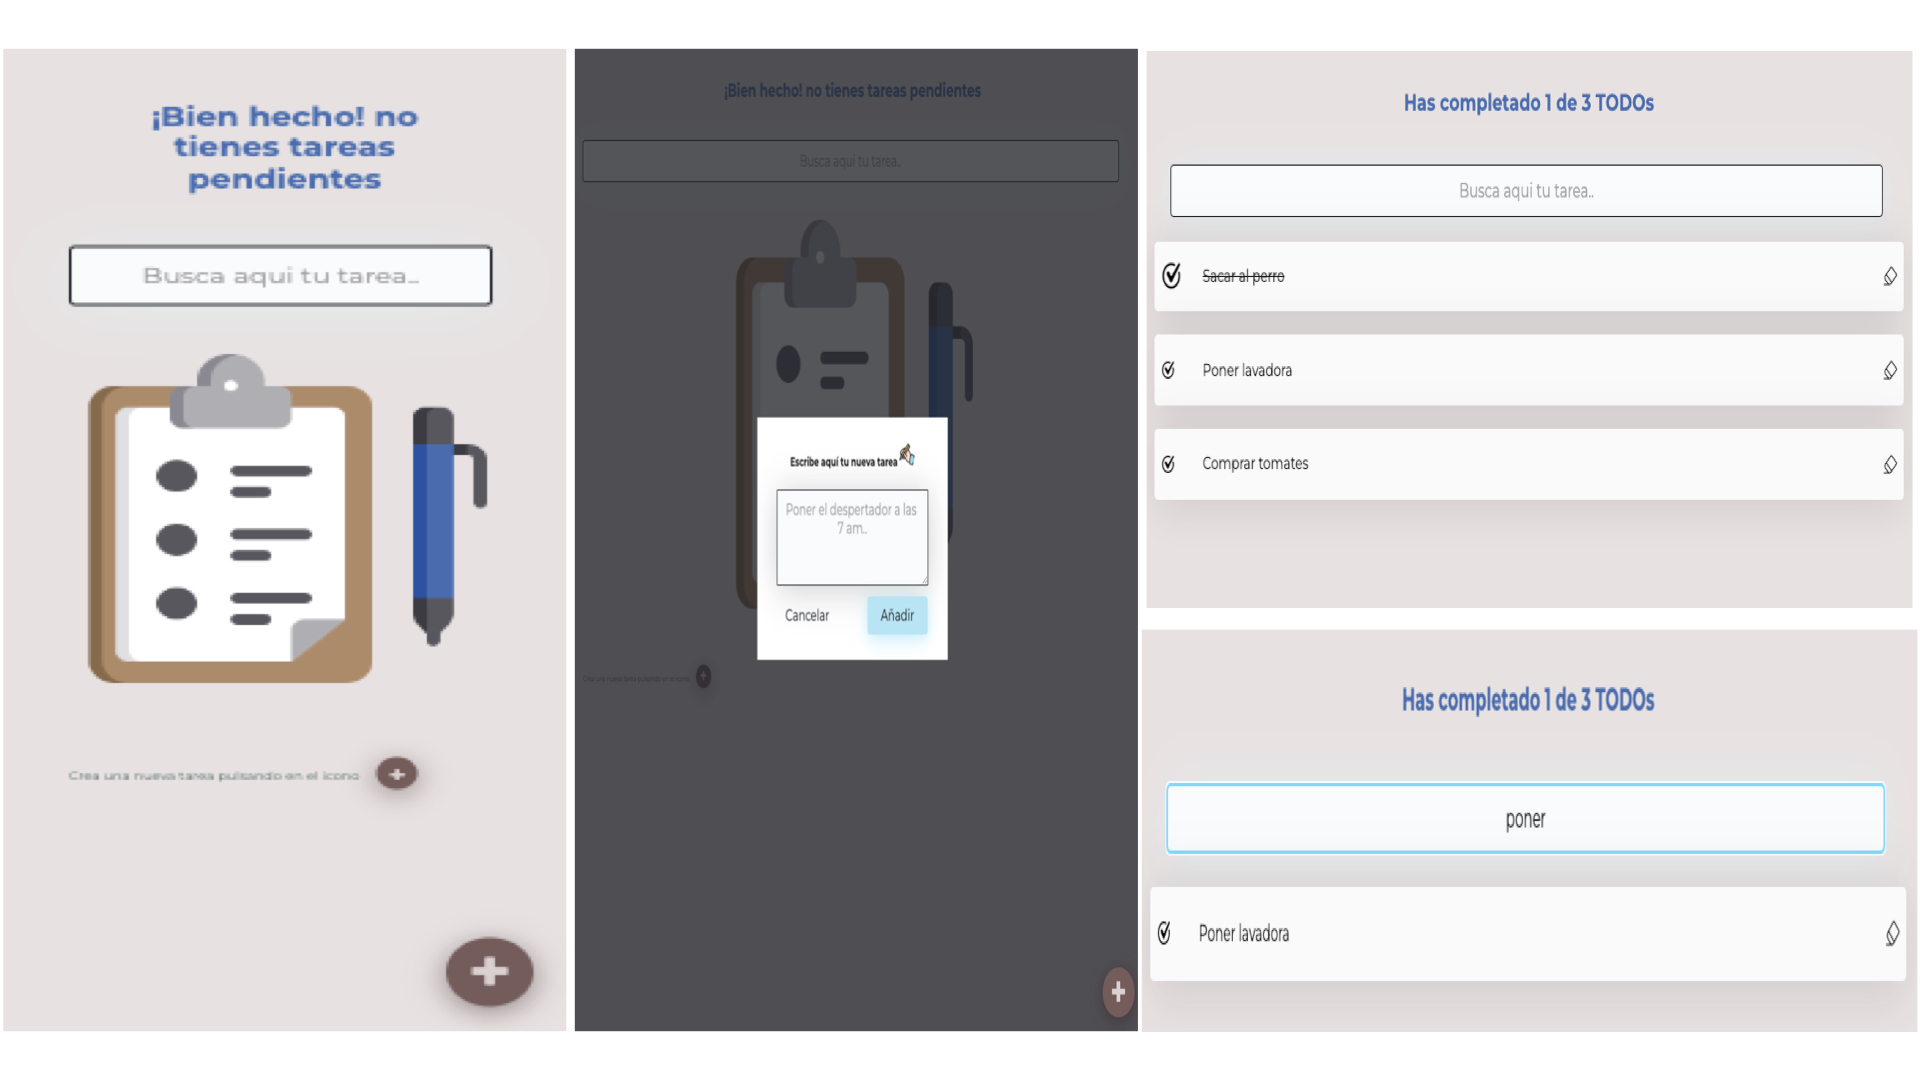Toggle the checkbox on the filtered 'Poner lavadora' result
This screenshot has width=1920, height=1080.
tap(1163, 933)
